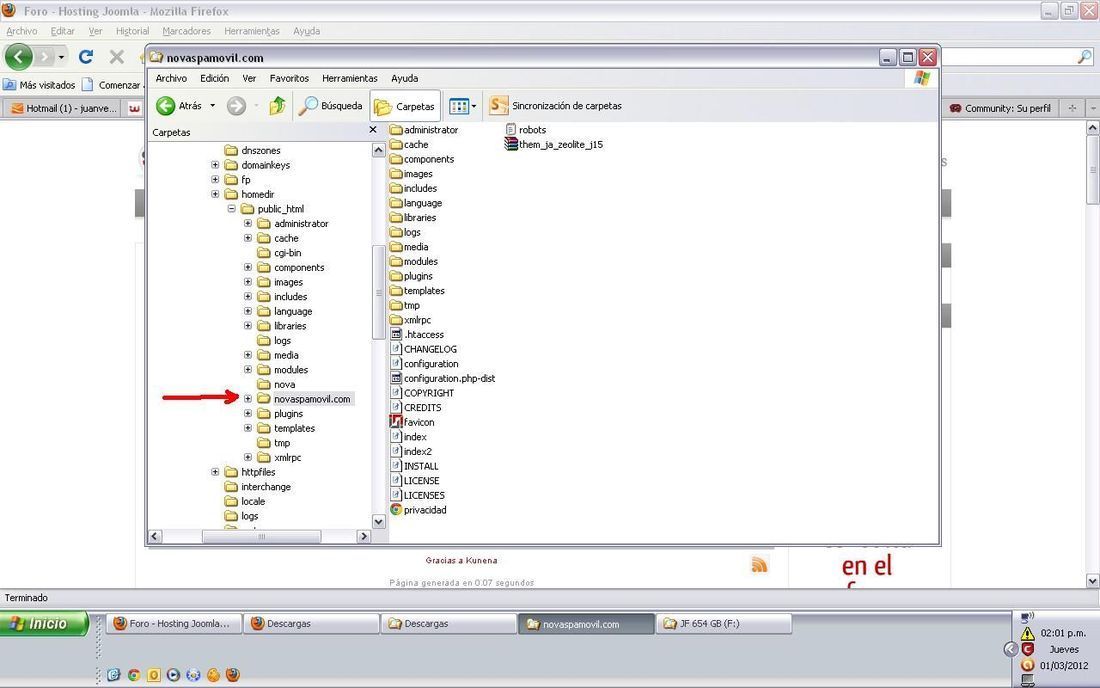
Task: Open the Ver menu in Explorer window
Action: pos(249,79)
